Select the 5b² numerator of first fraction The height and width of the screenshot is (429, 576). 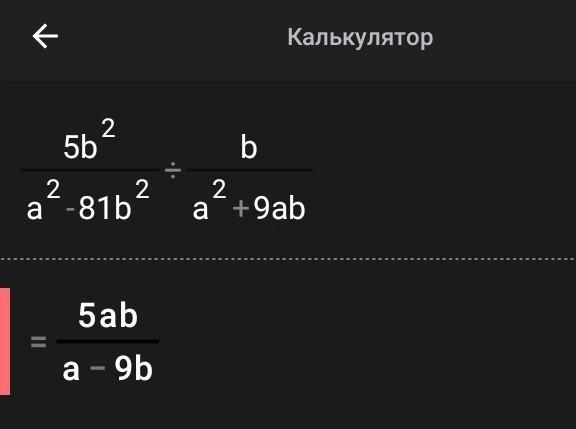coord(89,140)
